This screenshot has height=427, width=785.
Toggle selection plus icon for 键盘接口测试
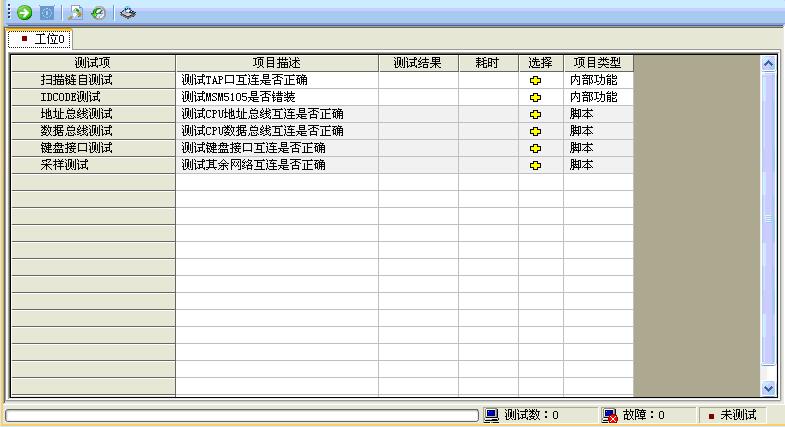click(535, 148)
